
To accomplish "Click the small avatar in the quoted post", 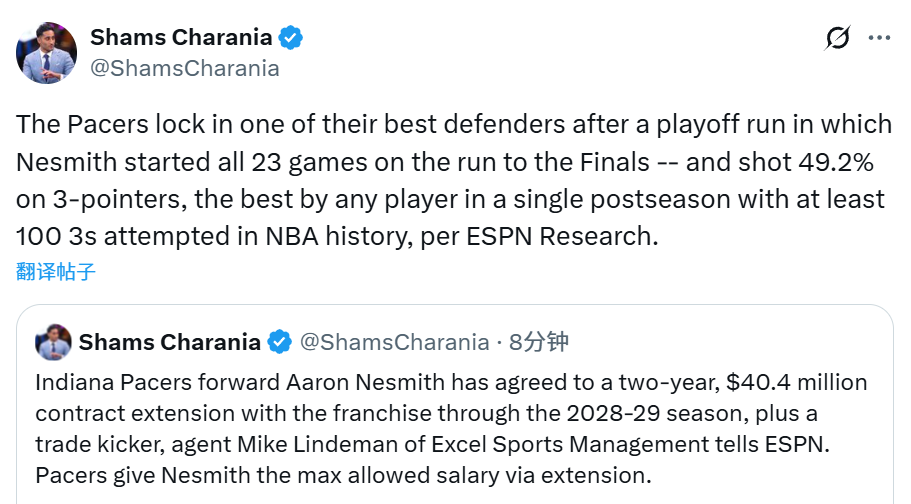I will 53,342.
